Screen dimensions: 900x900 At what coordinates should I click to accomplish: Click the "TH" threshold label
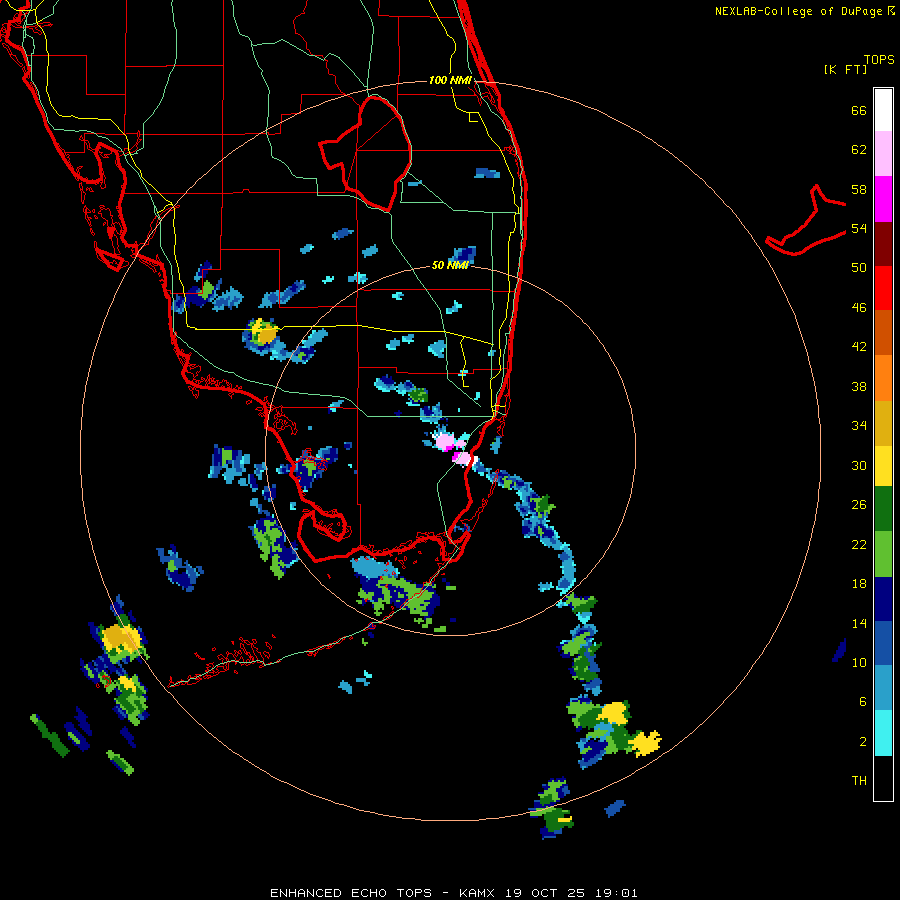click(x=859, y=780)
